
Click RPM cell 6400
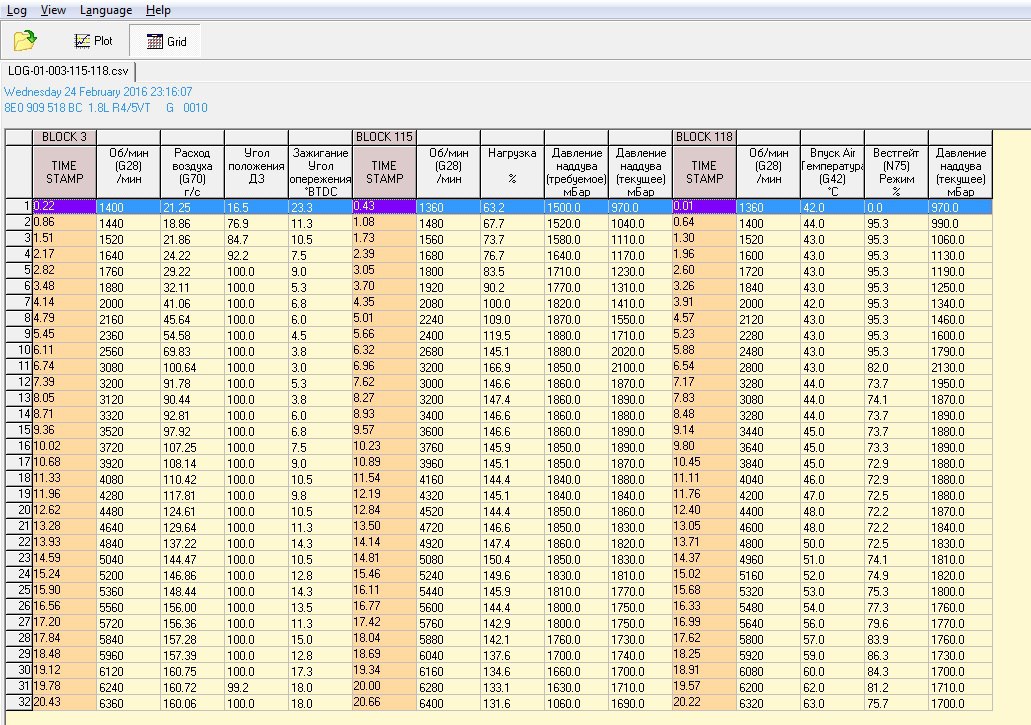pyautogui.click(x=449, y=704)
